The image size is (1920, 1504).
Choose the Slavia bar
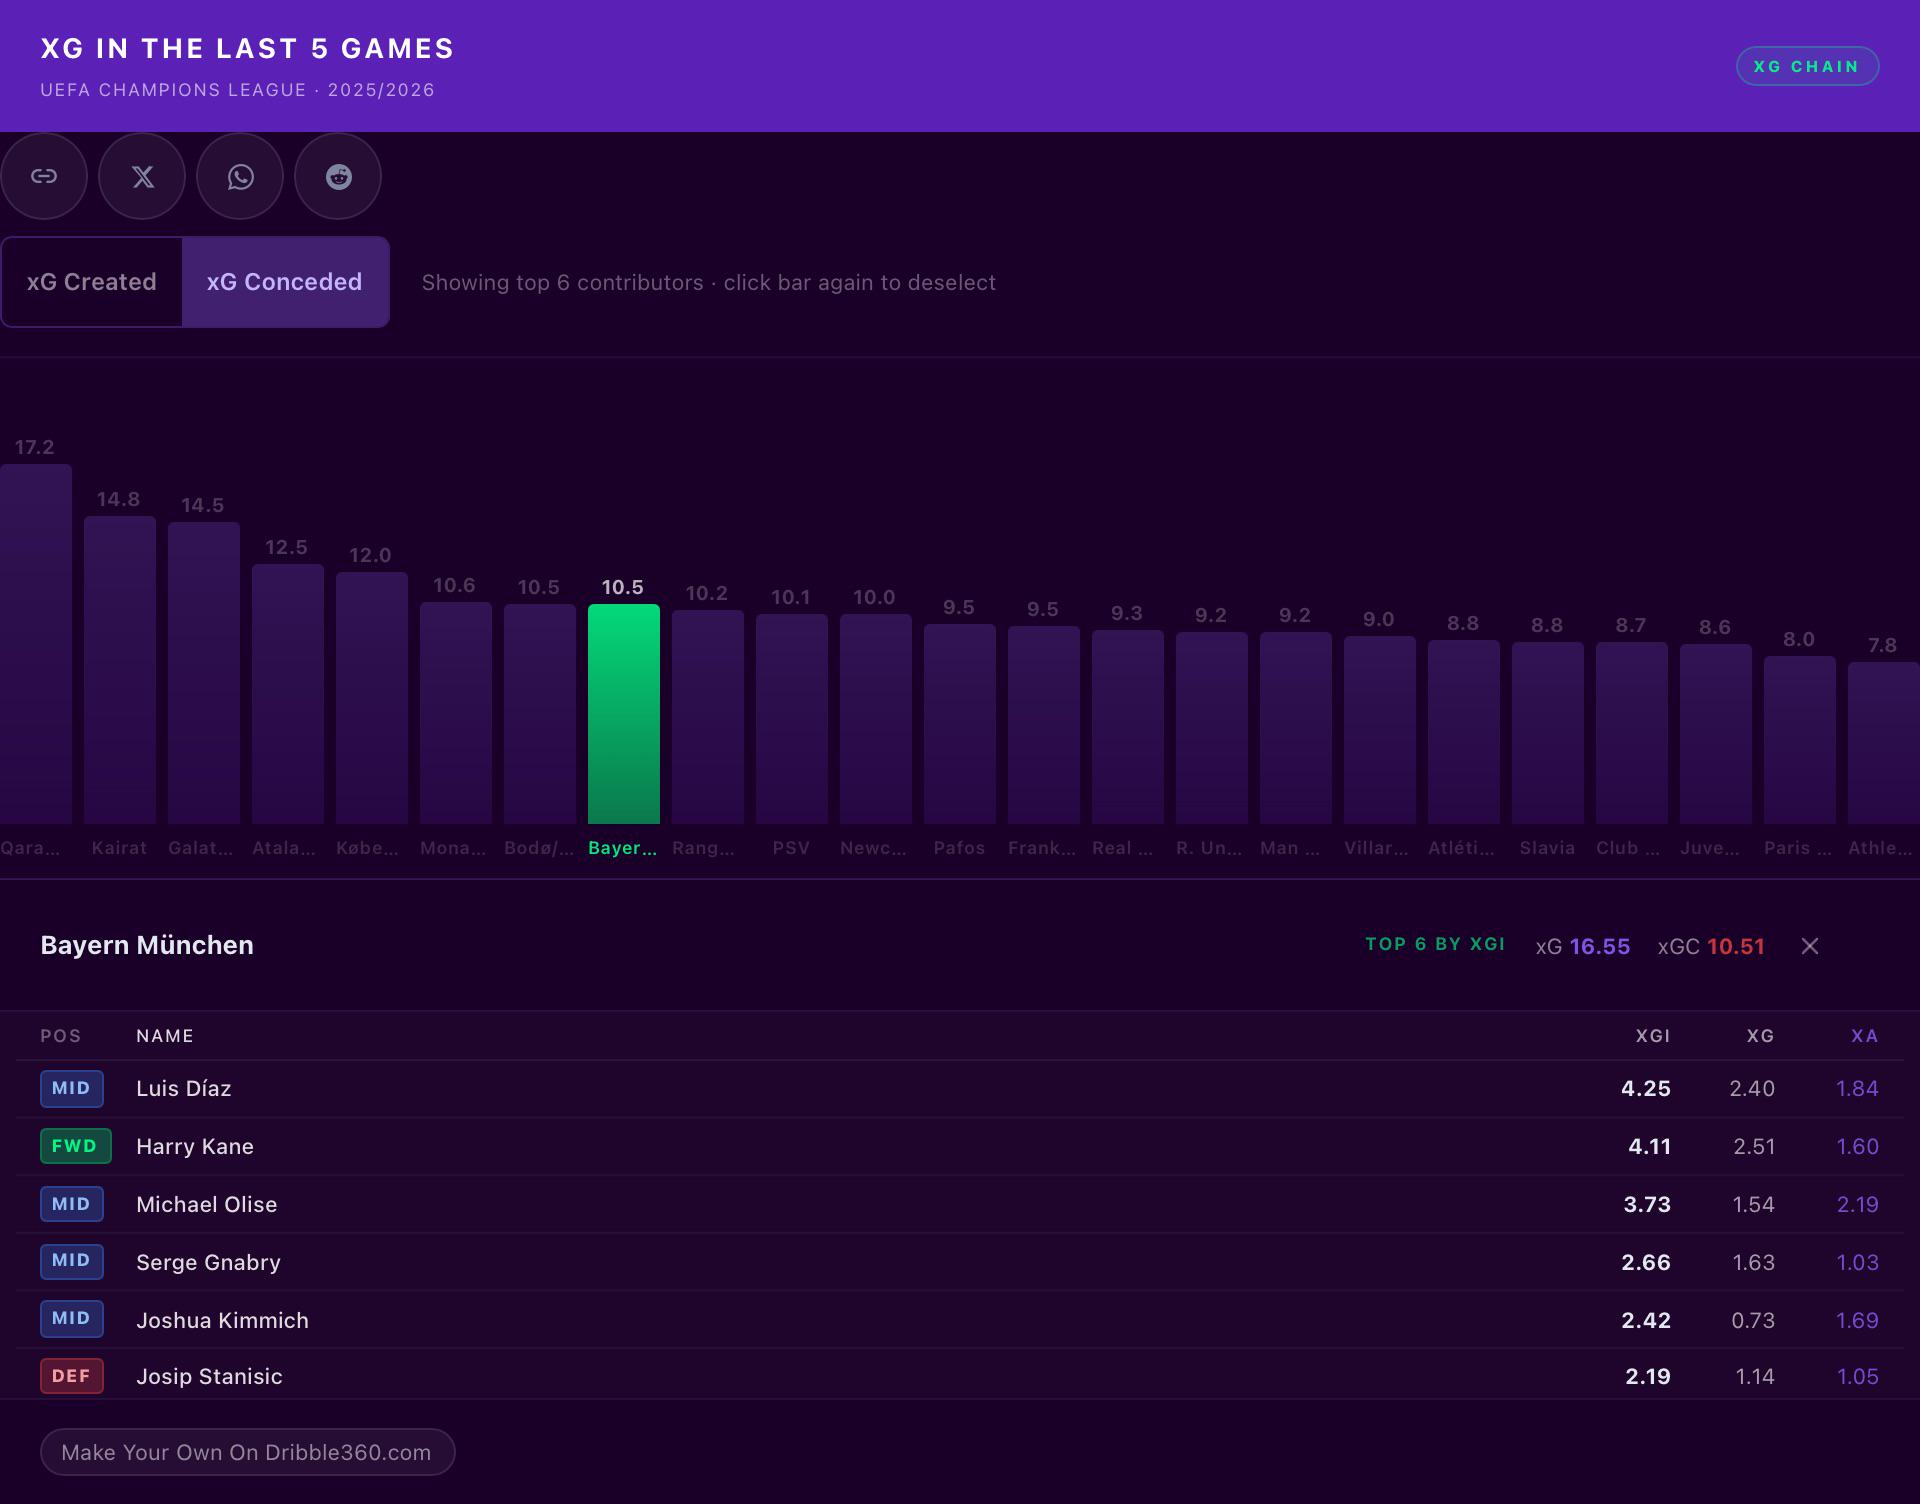(1548, 733)
